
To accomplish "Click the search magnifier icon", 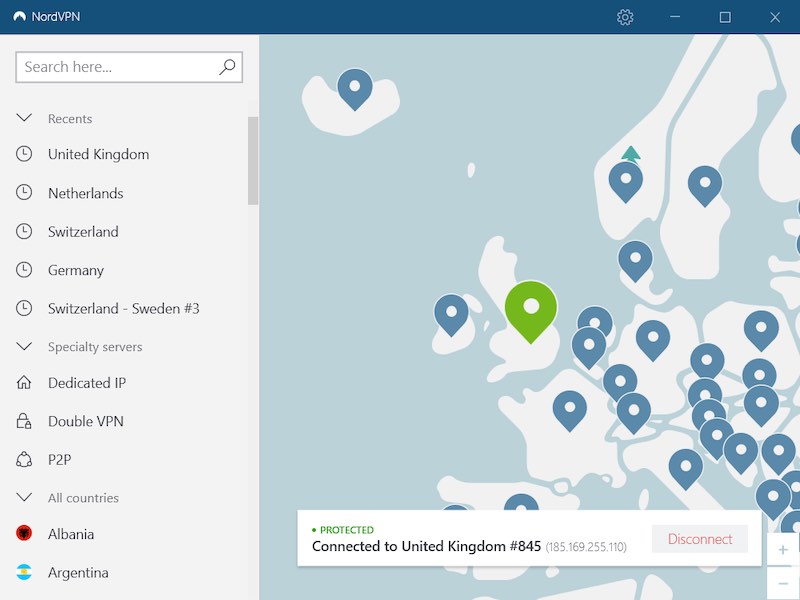I will point(227,67).
